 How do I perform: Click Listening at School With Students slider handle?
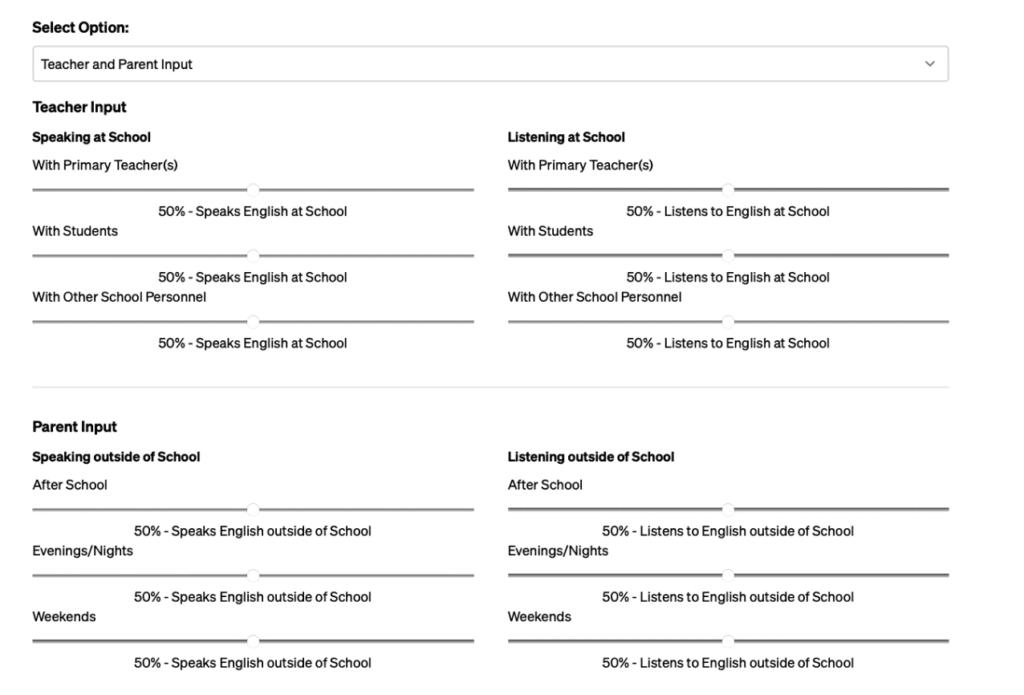728,256
